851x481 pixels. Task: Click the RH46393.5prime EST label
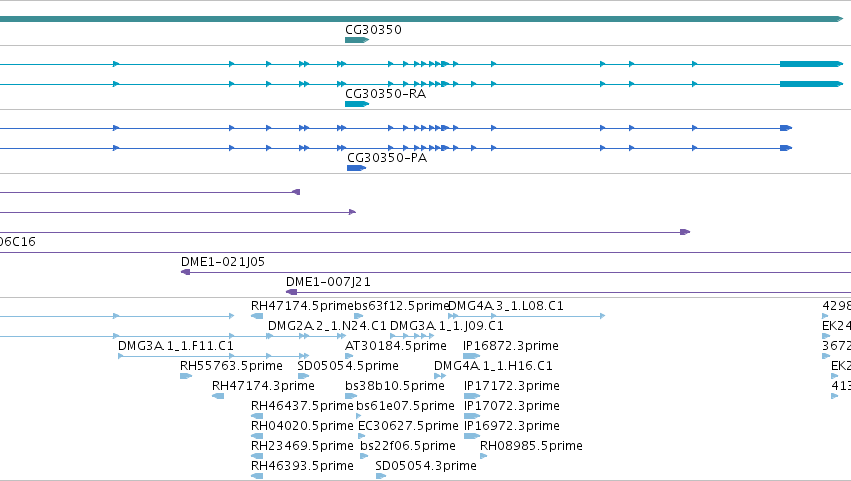click(x=302, y=466)
